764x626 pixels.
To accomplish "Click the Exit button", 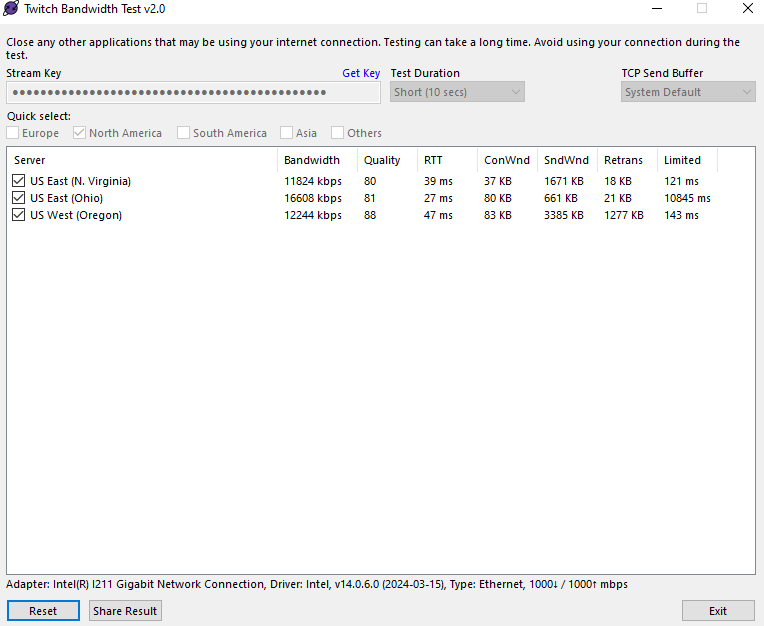I will 718,611.
